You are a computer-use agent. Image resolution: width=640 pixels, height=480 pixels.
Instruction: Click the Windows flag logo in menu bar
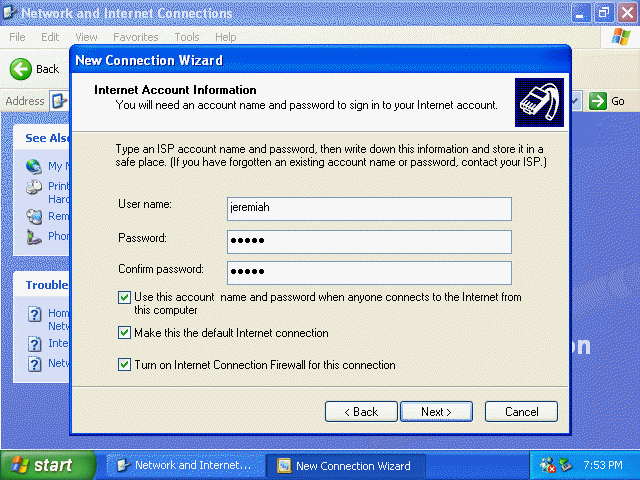pos(620,37)
